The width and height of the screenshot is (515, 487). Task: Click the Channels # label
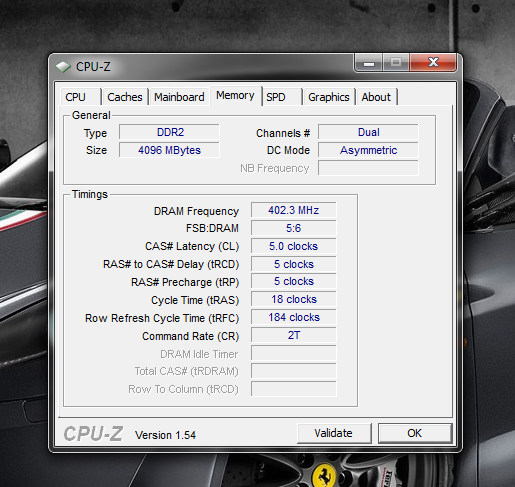[x=283, y=133]
